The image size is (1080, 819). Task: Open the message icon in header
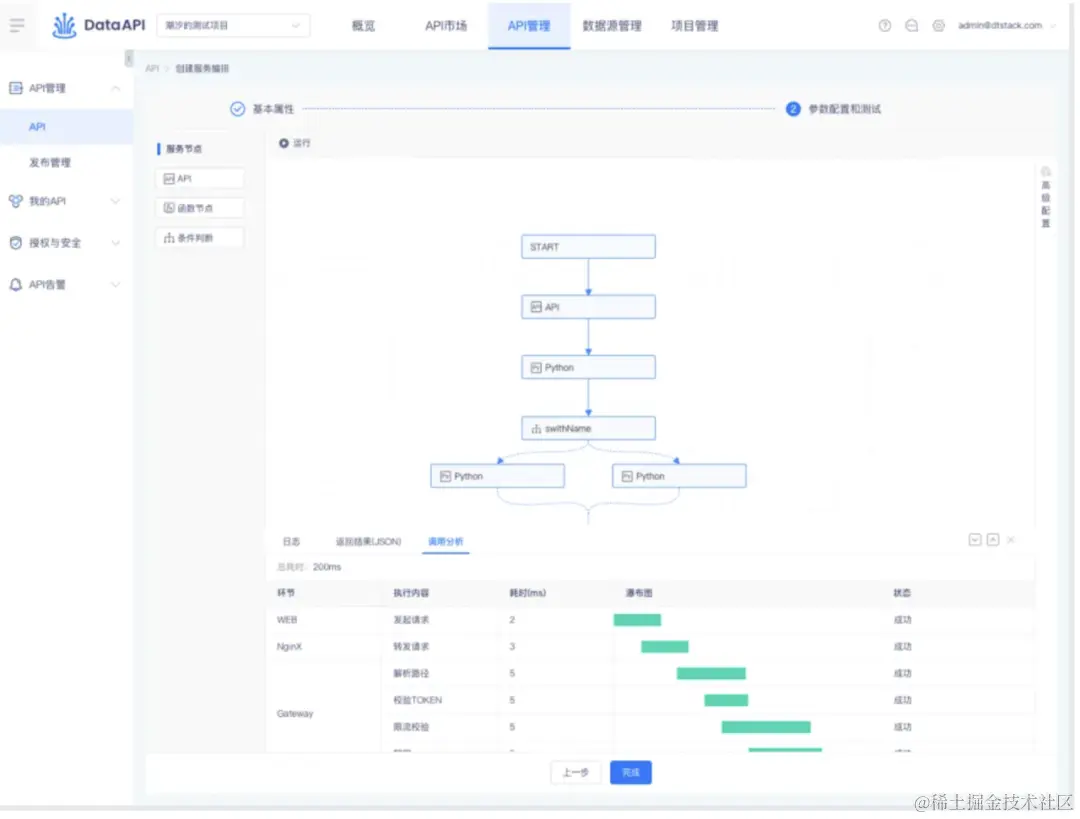(x=911, y=25)
